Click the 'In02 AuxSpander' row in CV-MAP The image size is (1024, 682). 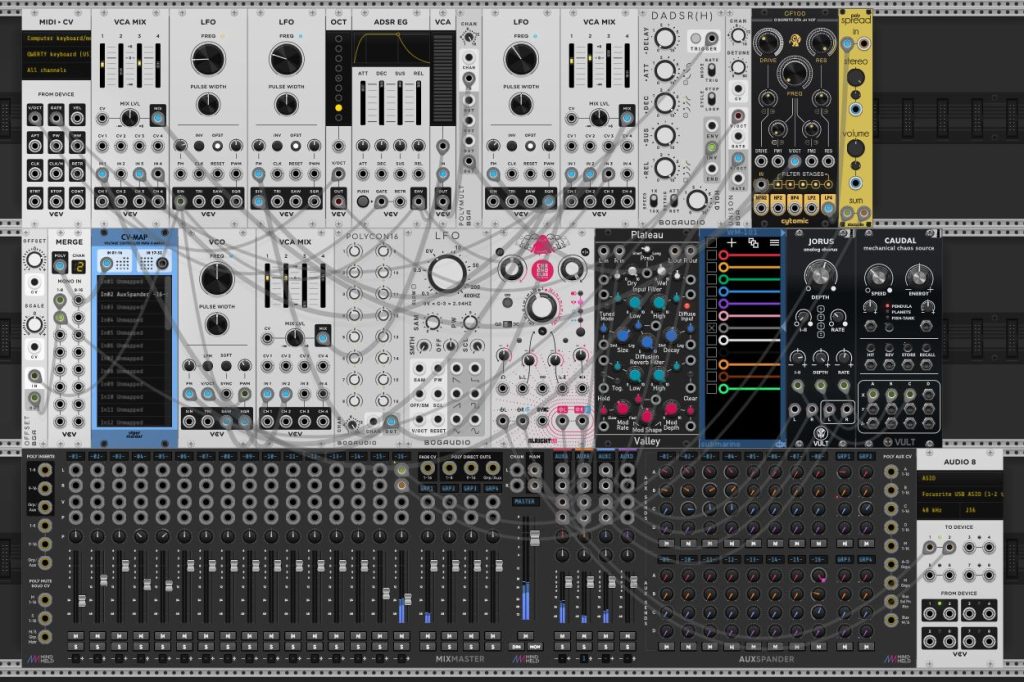click(x=134, y=294)
